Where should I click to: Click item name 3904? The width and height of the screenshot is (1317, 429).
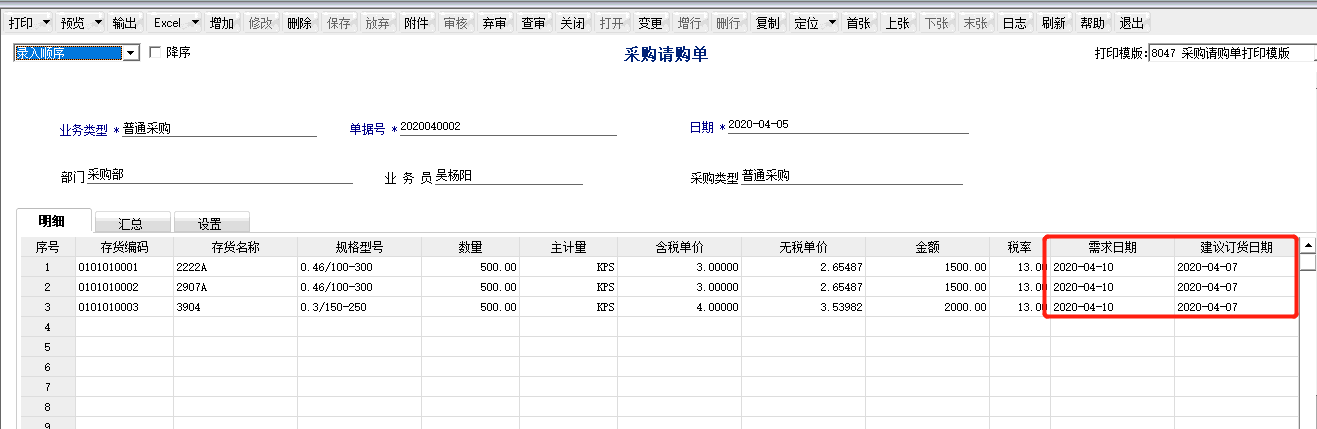pos(235,307)
